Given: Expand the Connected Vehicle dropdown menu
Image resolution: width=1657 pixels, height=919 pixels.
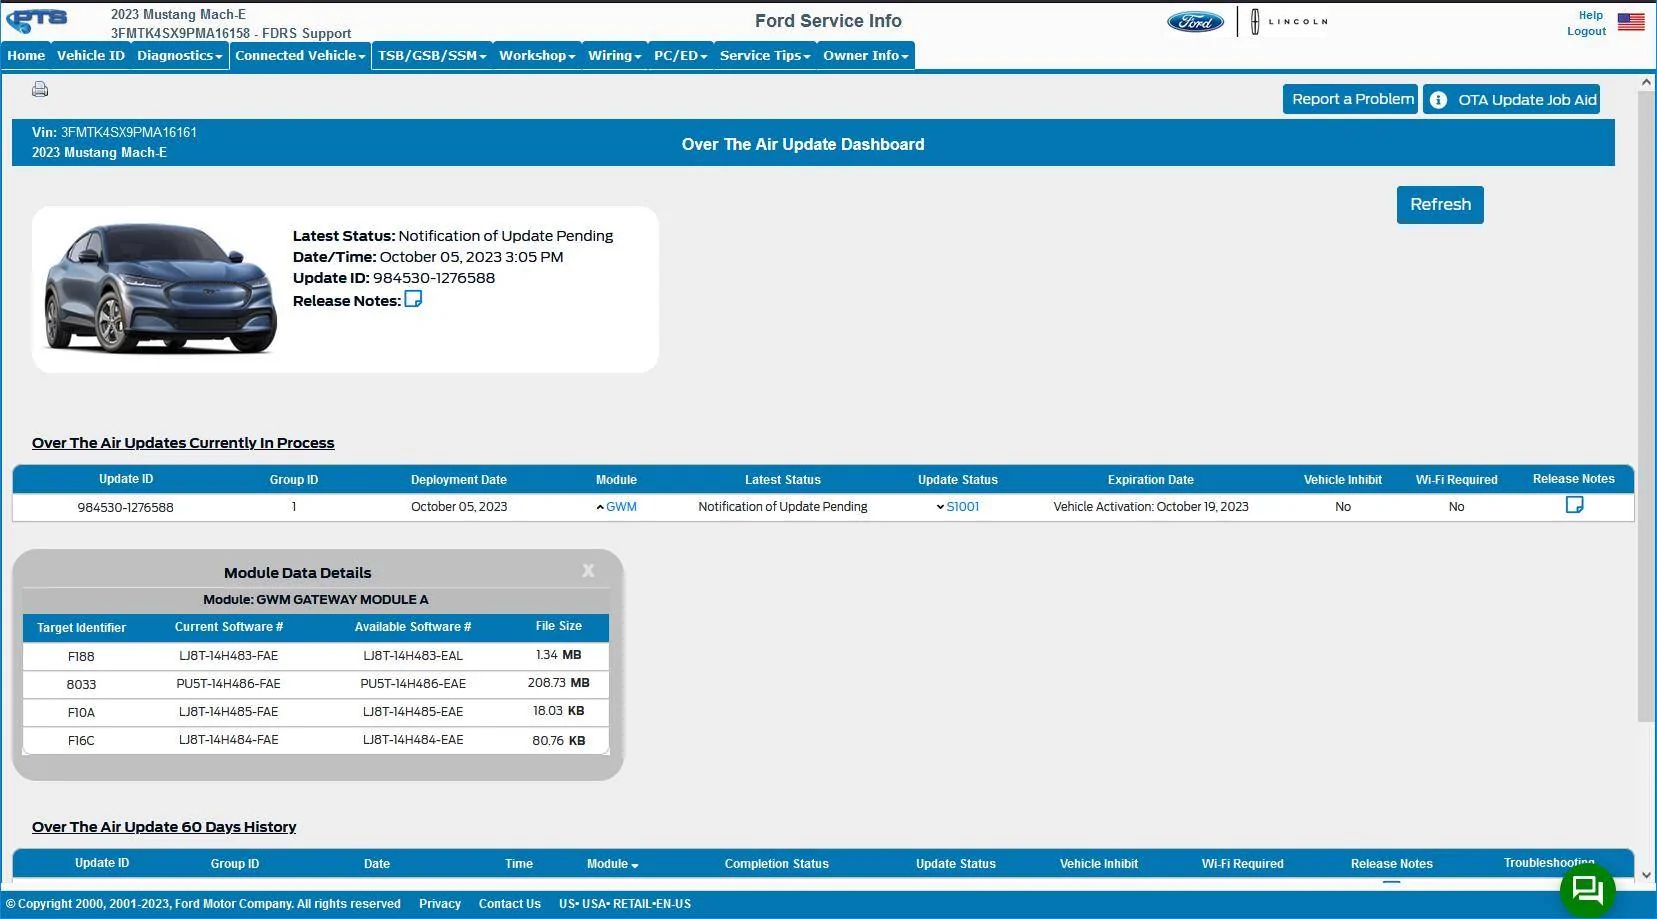Looking at the screenshot, I should click(x=300, y=56).
